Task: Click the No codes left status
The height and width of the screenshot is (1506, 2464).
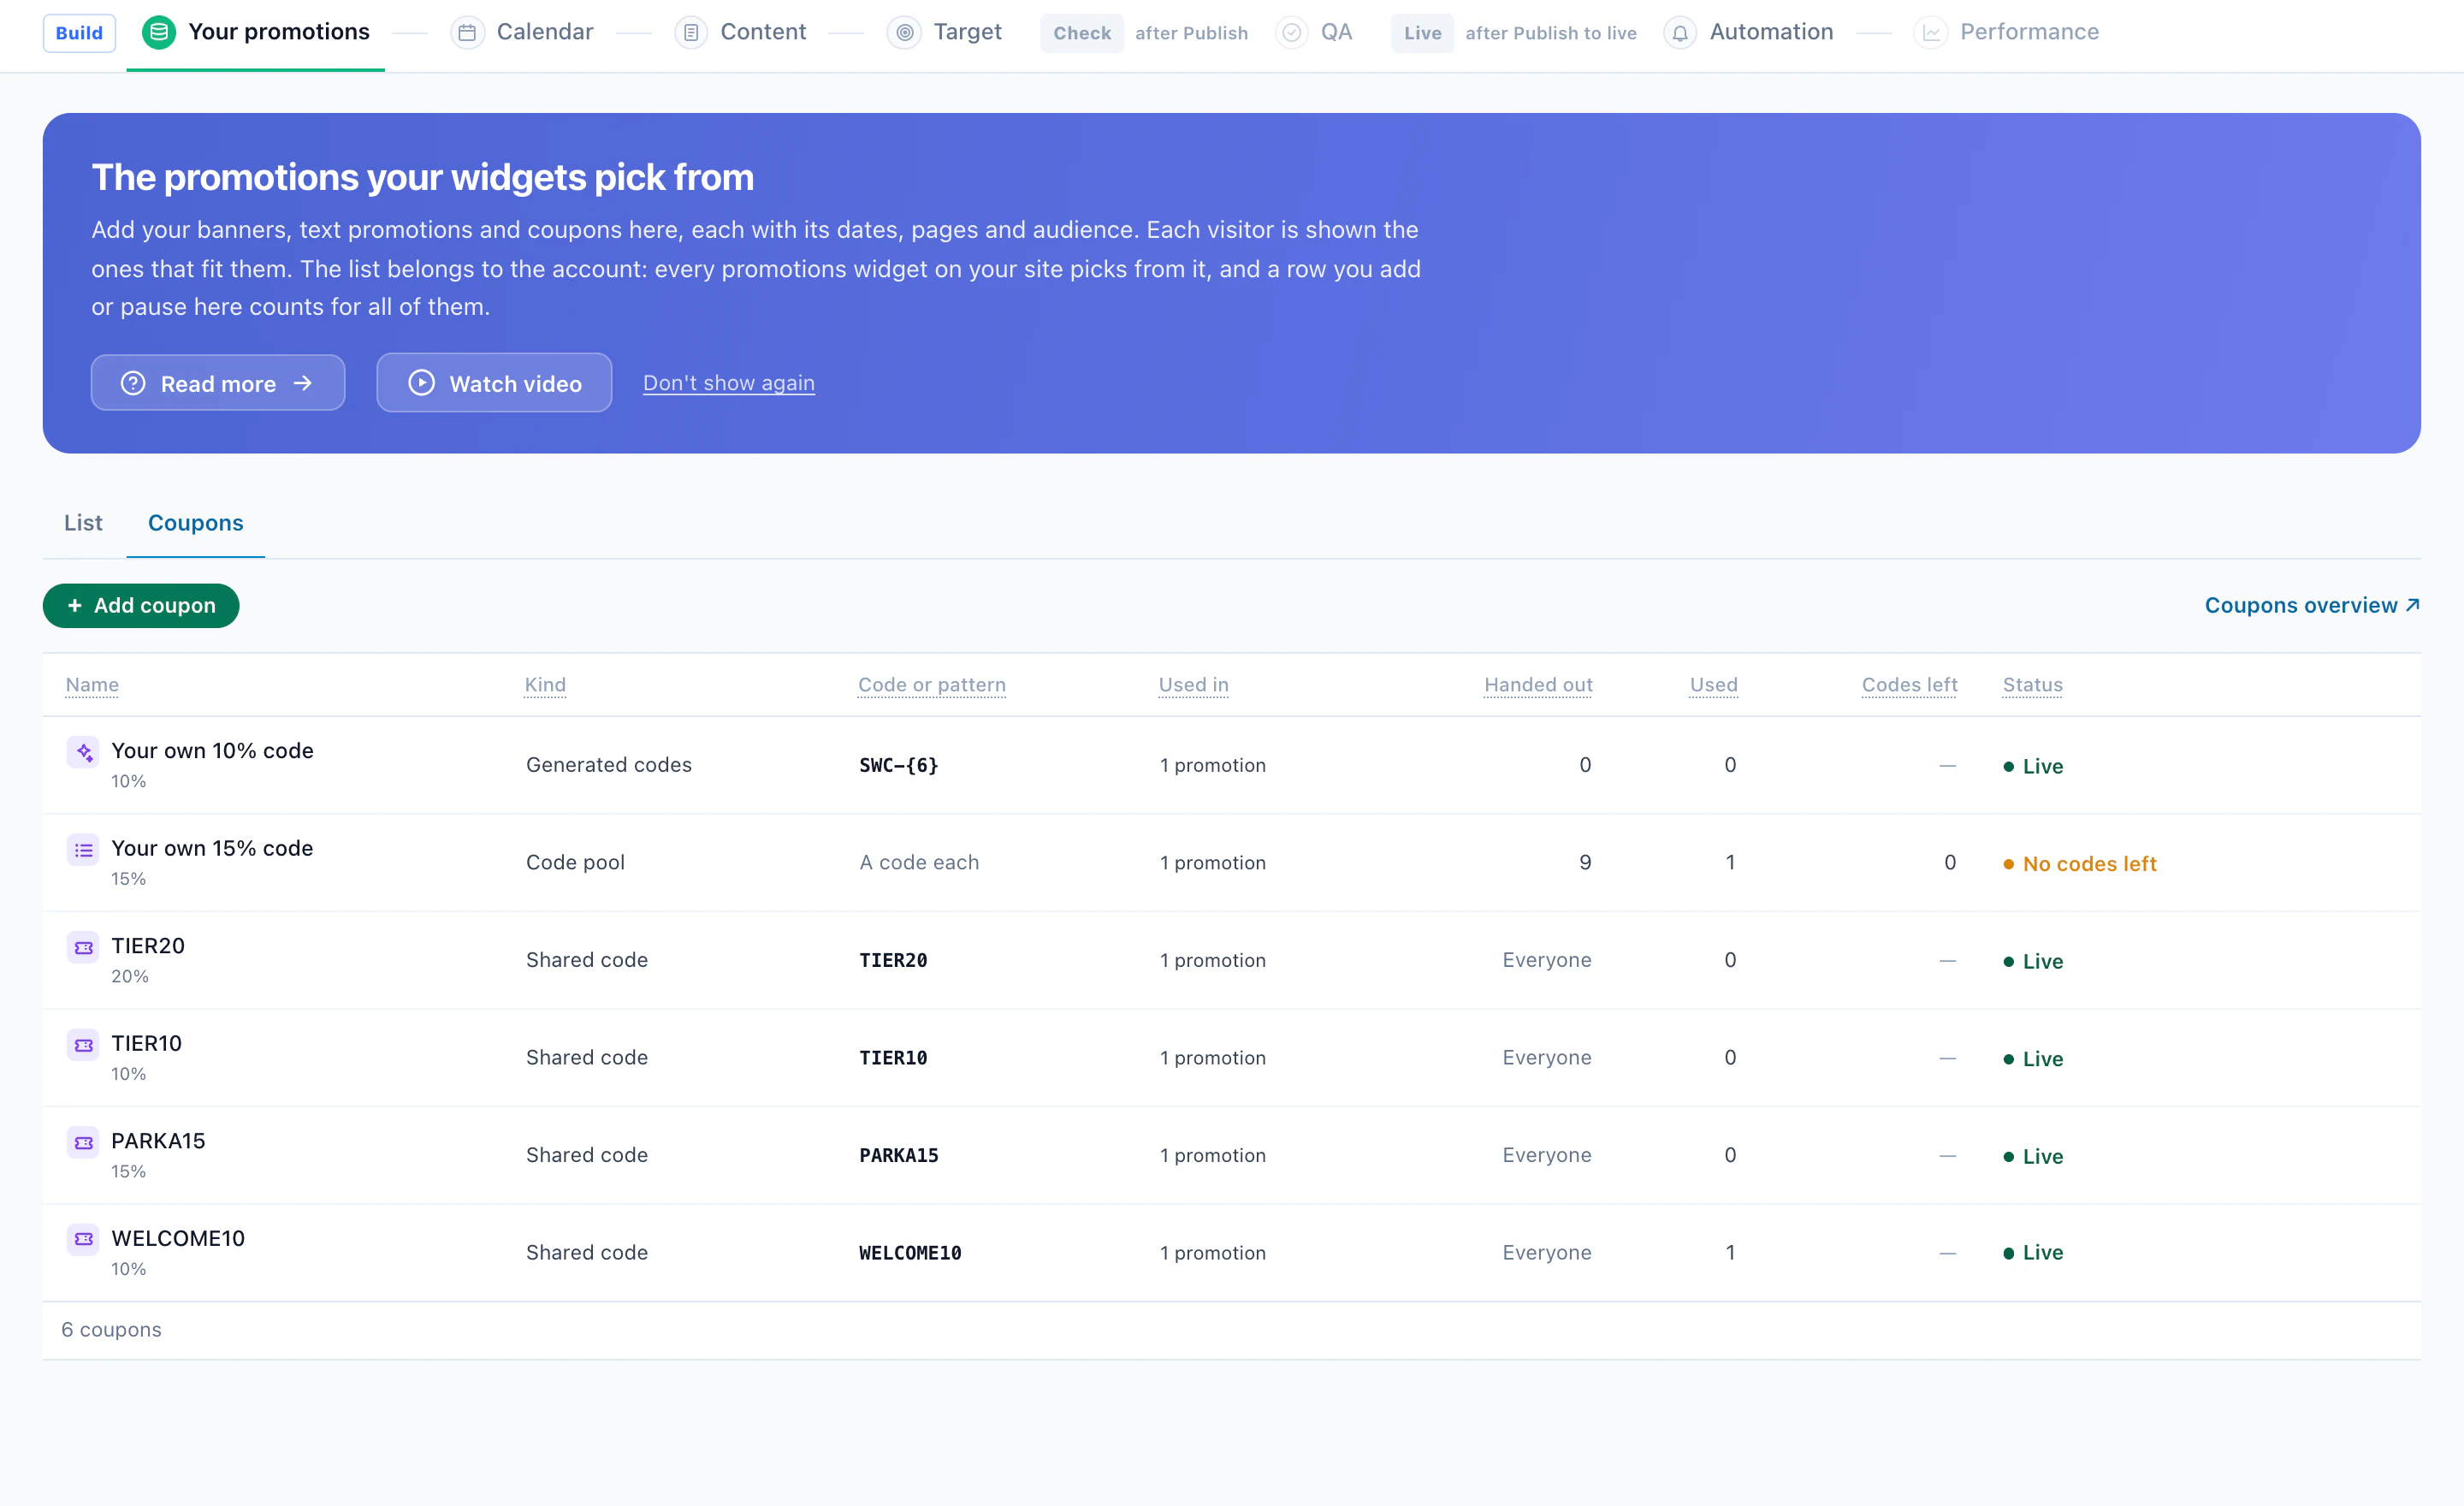Action: [x=2080, y=864]
